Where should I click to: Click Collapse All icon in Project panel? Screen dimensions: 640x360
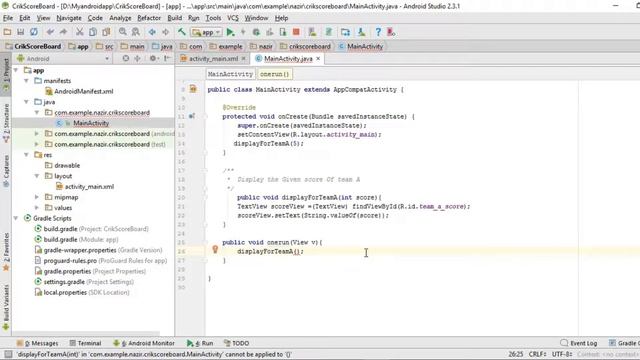[137, 58]
